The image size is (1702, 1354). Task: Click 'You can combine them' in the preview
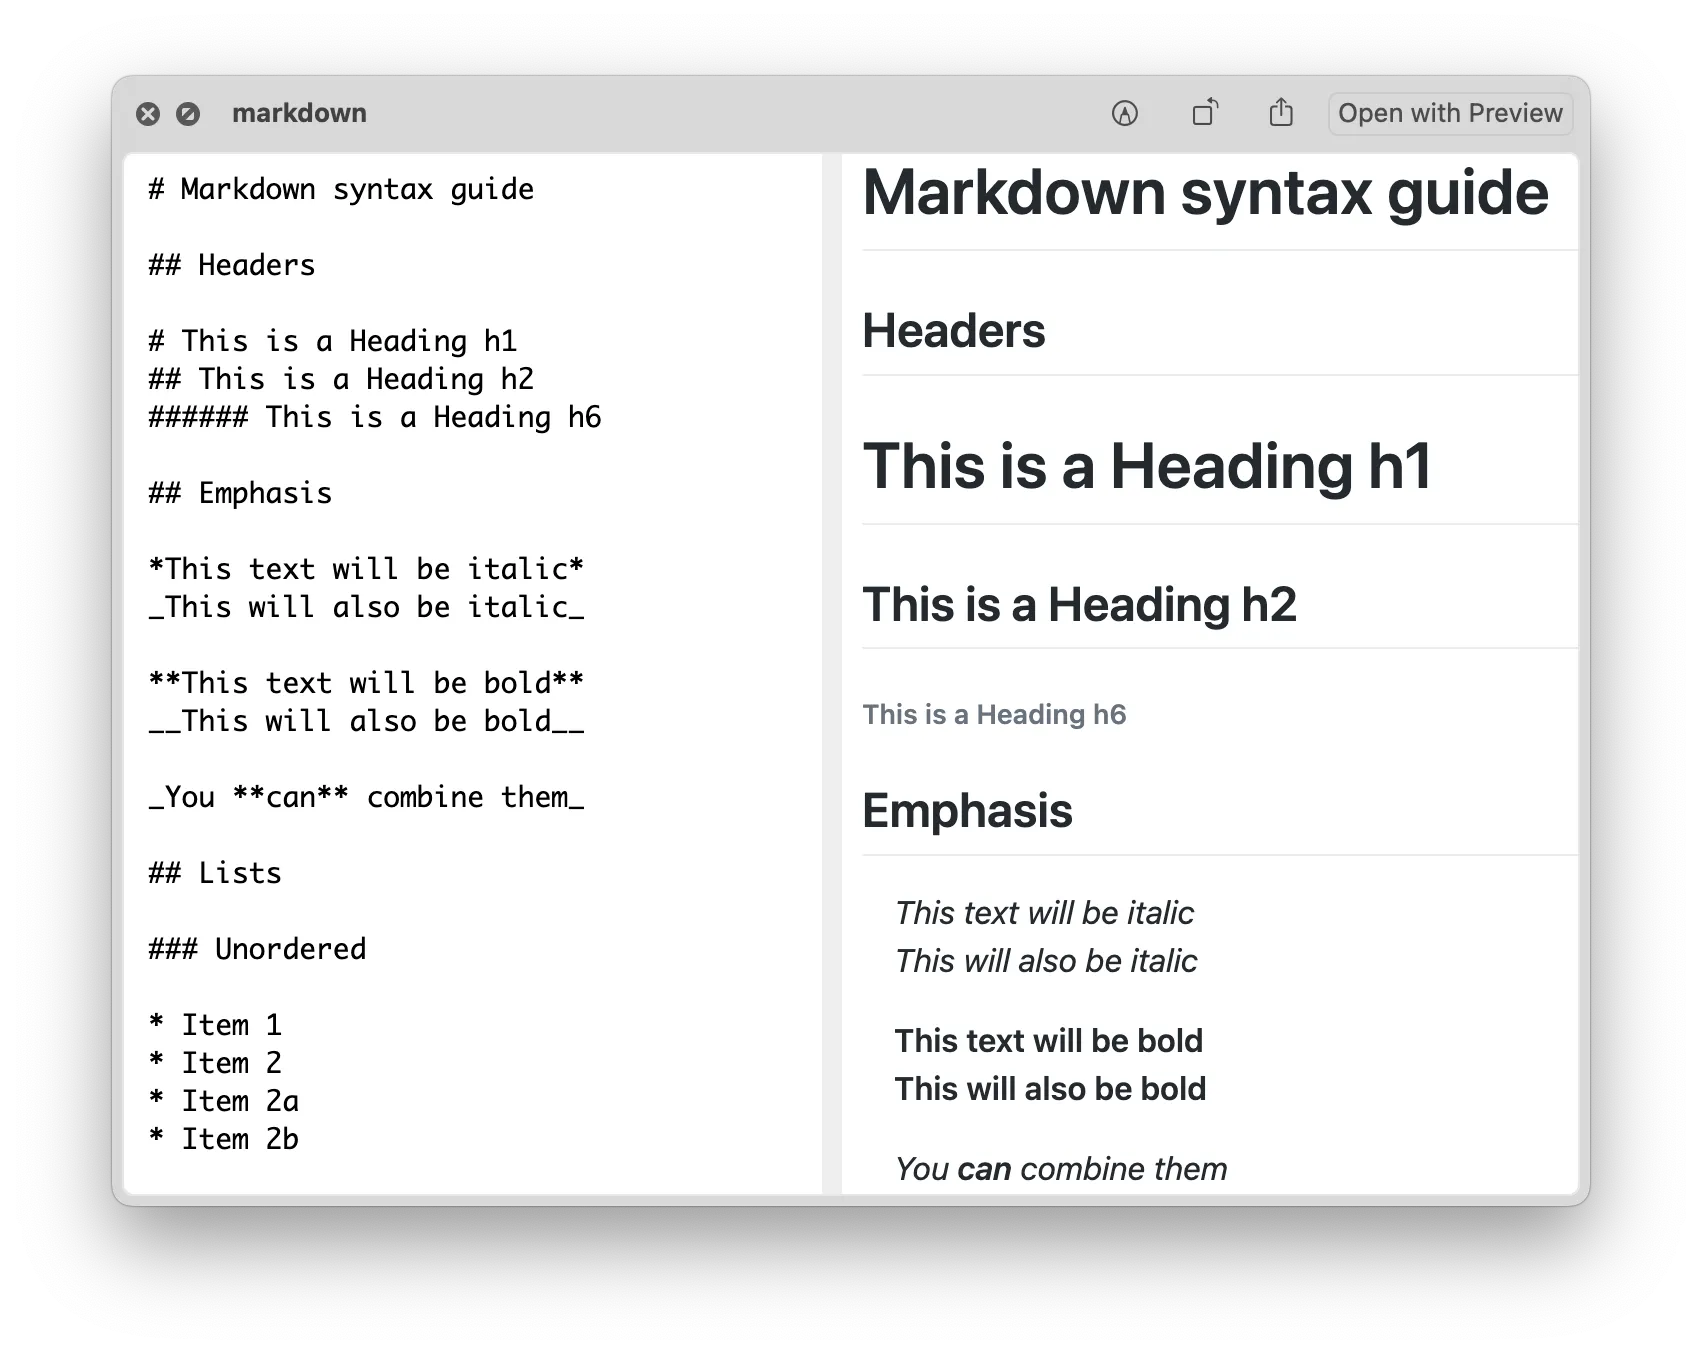click(x=1060, y=1168)
